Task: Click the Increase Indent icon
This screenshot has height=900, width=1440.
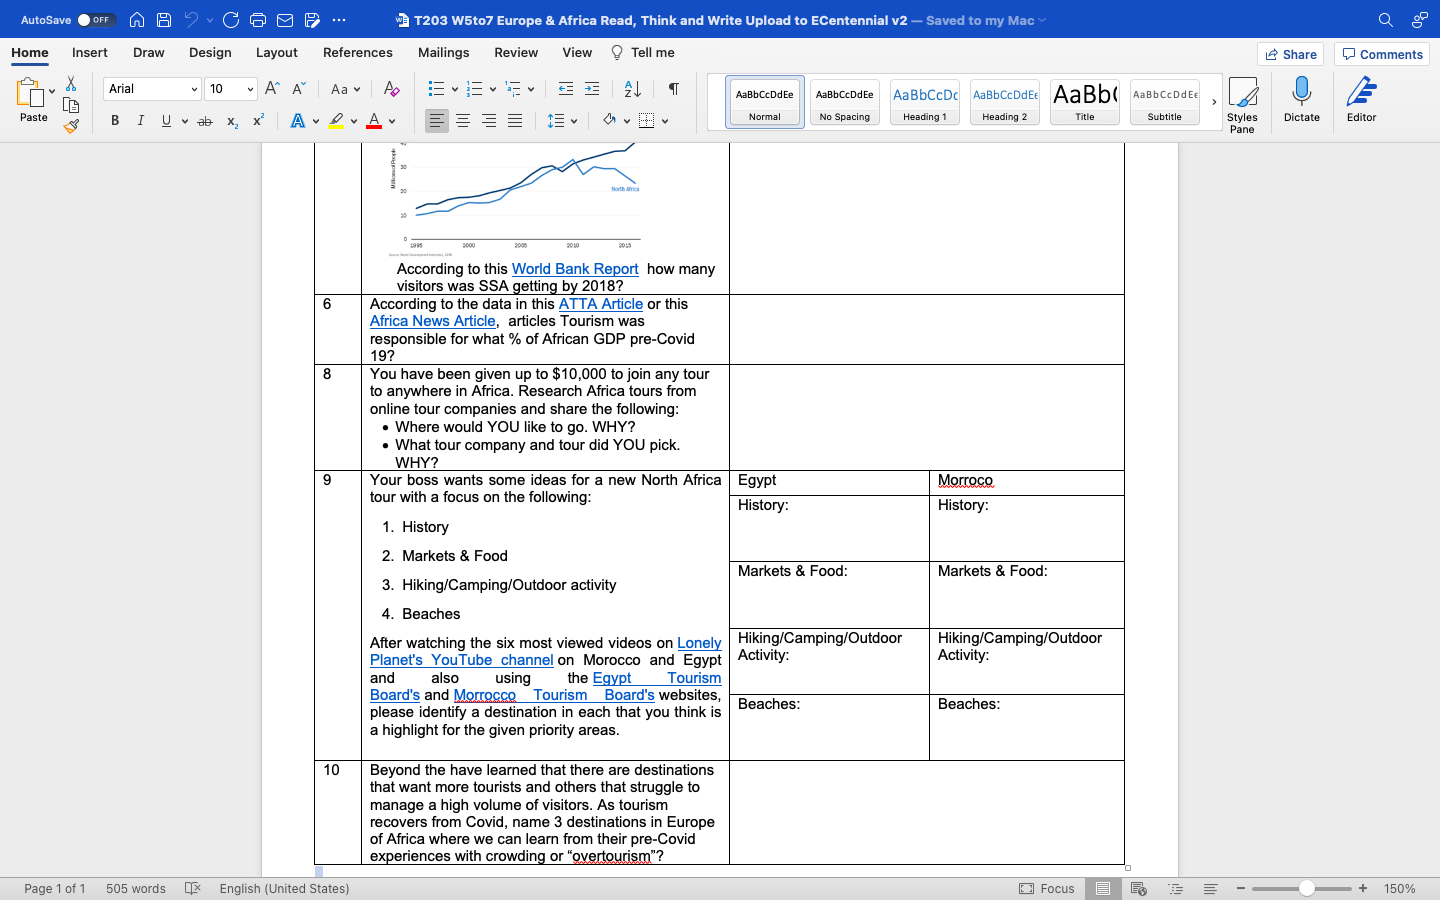Action: [592, 89]
